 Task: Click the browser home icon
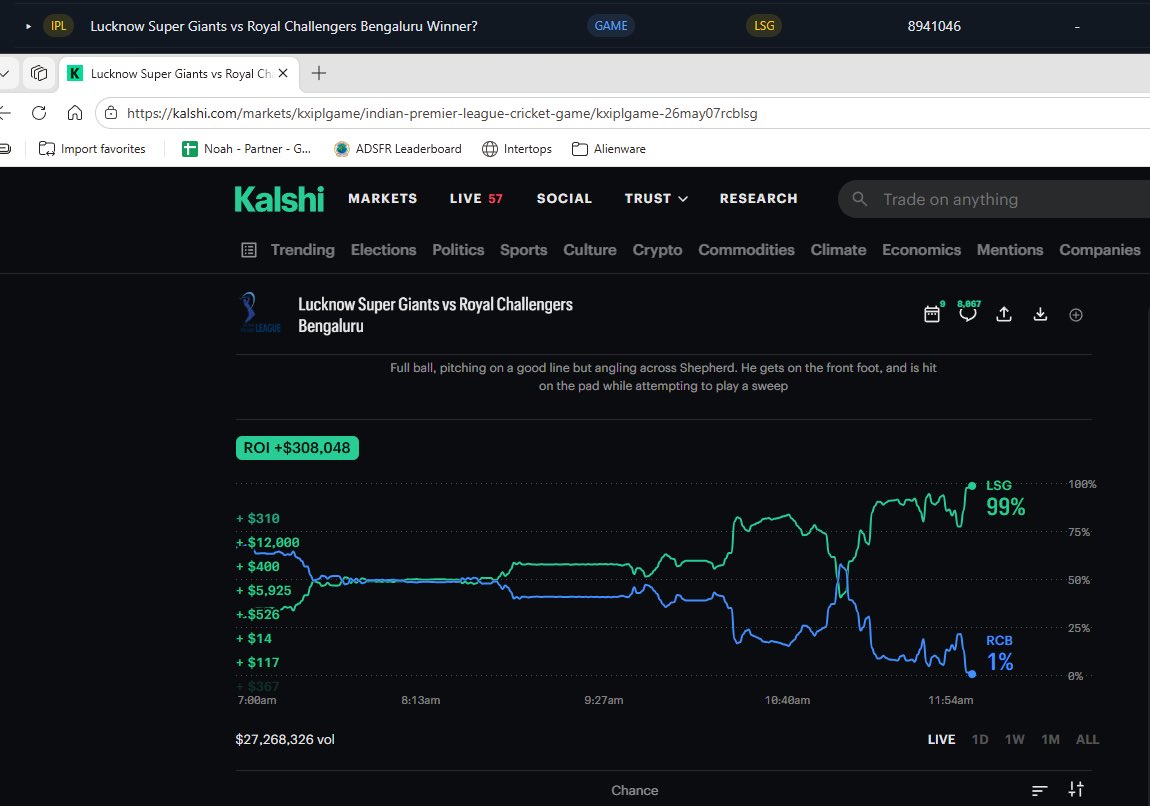click(75, 113)
